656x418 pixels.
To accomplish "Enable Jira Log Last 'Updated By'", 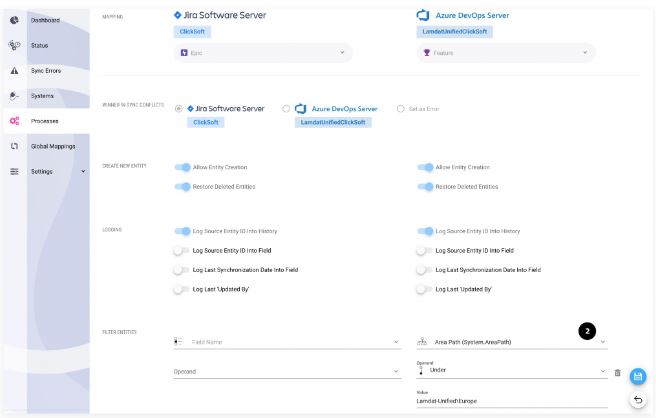I will [x=181, y=289].
